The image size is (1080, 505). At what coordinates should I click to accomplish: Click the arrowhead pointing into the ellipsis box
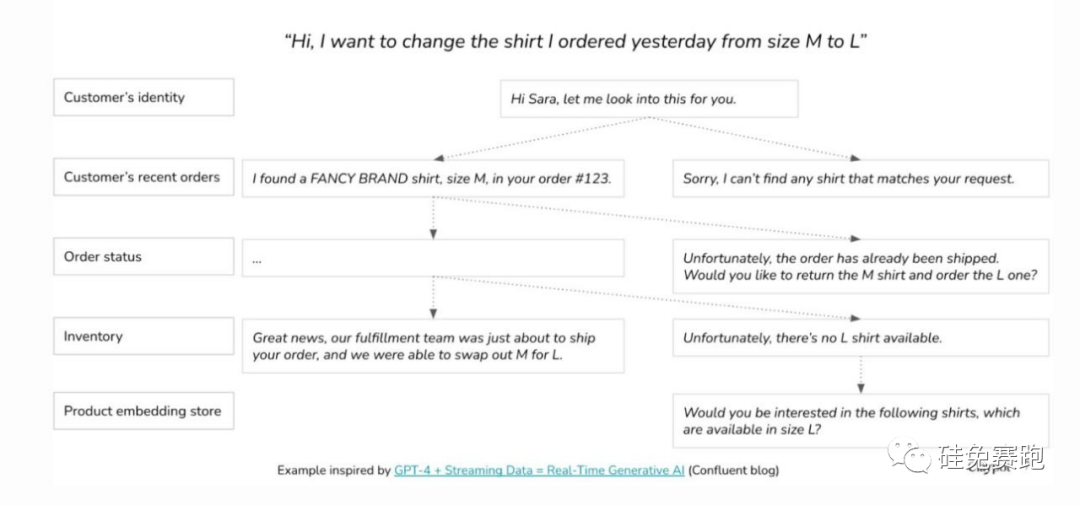[x=433, y=233]
